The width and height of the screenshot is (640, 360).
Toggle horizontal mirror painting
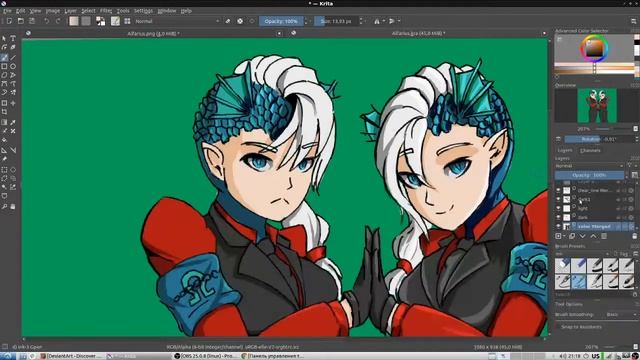[377, 21]
